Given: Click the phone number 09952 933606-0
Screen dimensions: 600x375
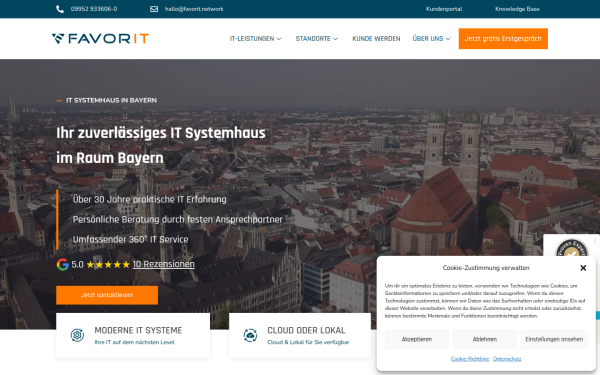Looking at the screenshot, I should [x=94, y=9].
